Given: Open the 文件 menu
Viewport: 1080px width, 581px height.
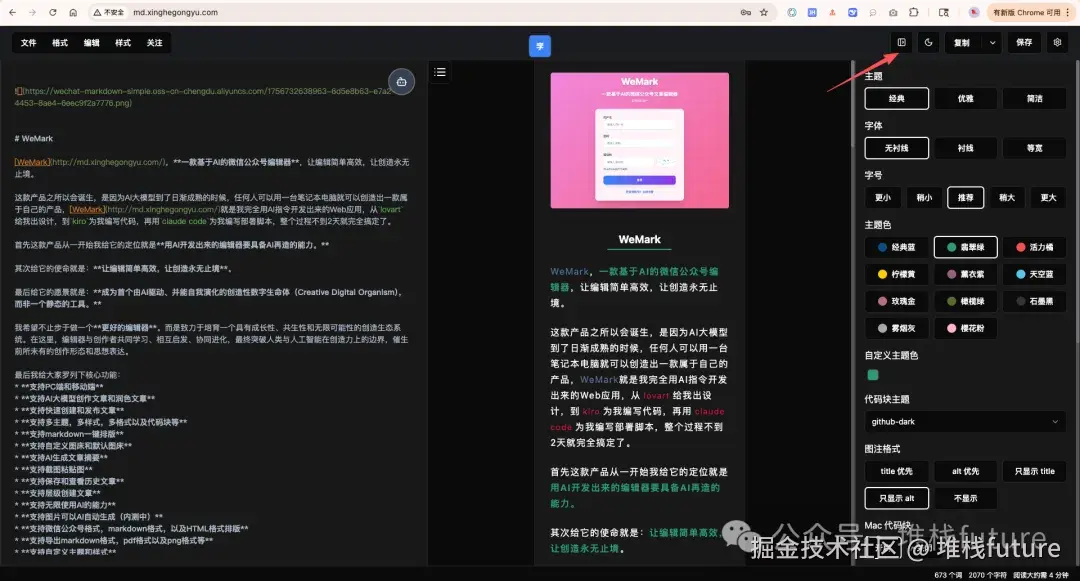Looking at the screenshot, I should tap(29, 42).
